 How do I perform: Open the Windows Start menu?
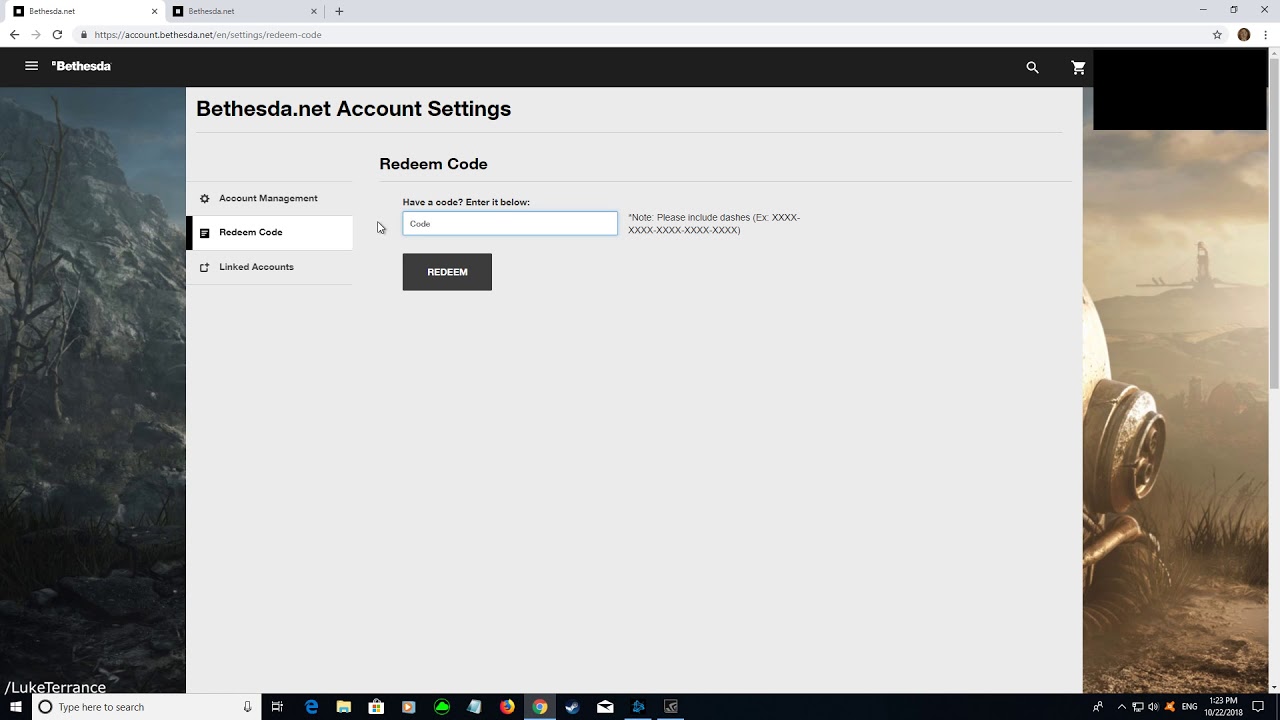click(x=16, y=707)
